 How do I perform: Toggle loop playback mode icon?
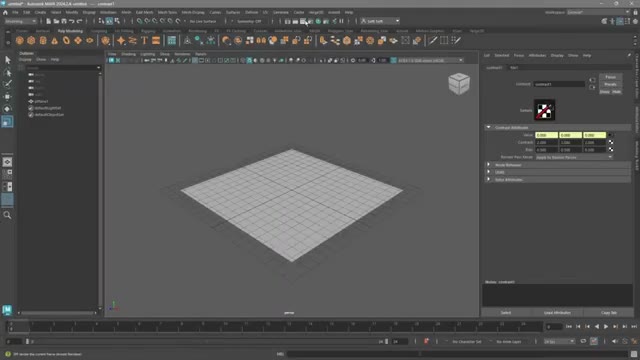583,341
